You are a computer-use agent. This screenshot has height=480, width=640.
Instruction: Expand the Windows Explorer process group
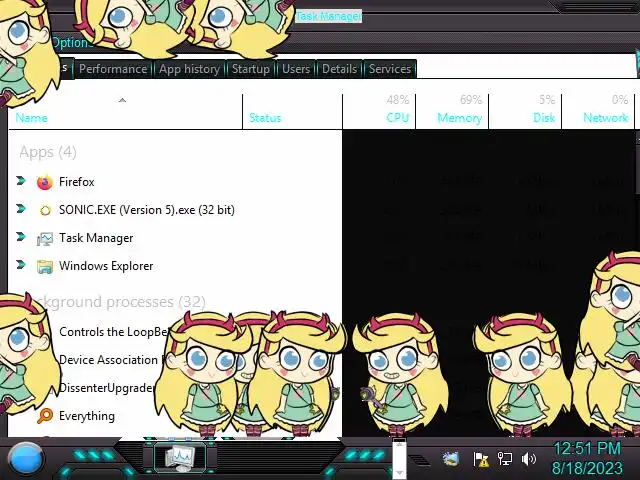(x=21, y=265)
